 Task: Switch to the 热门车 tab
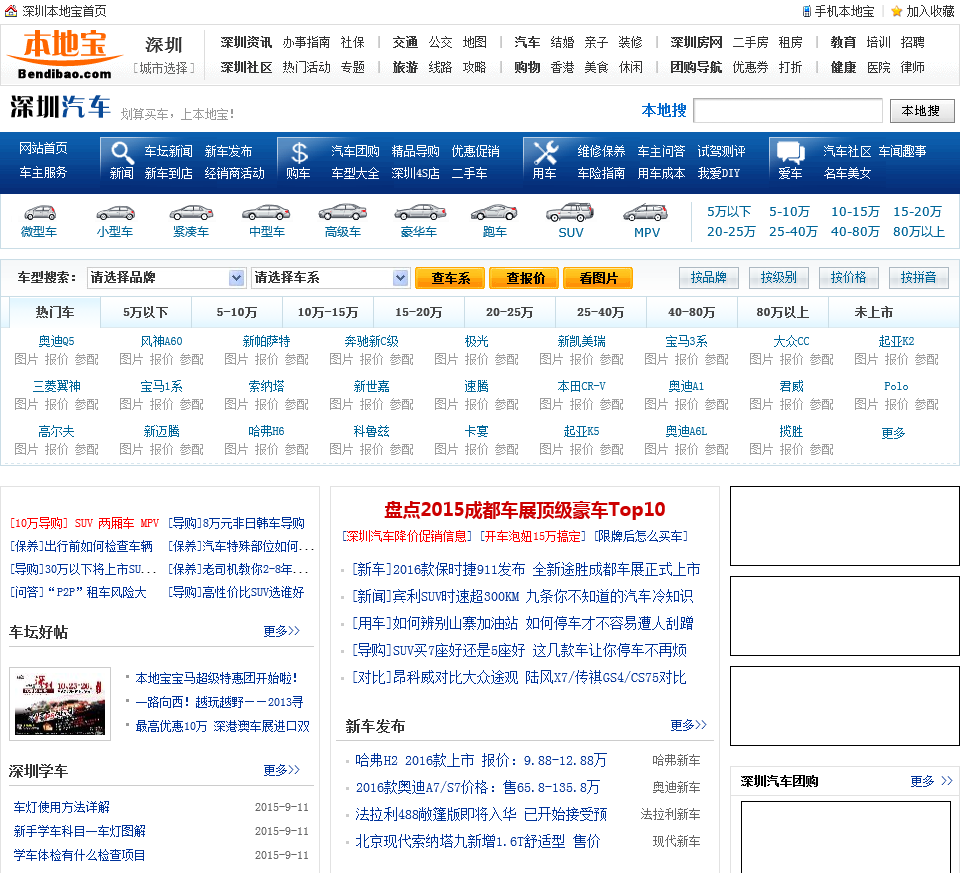[x=55, y=312]
